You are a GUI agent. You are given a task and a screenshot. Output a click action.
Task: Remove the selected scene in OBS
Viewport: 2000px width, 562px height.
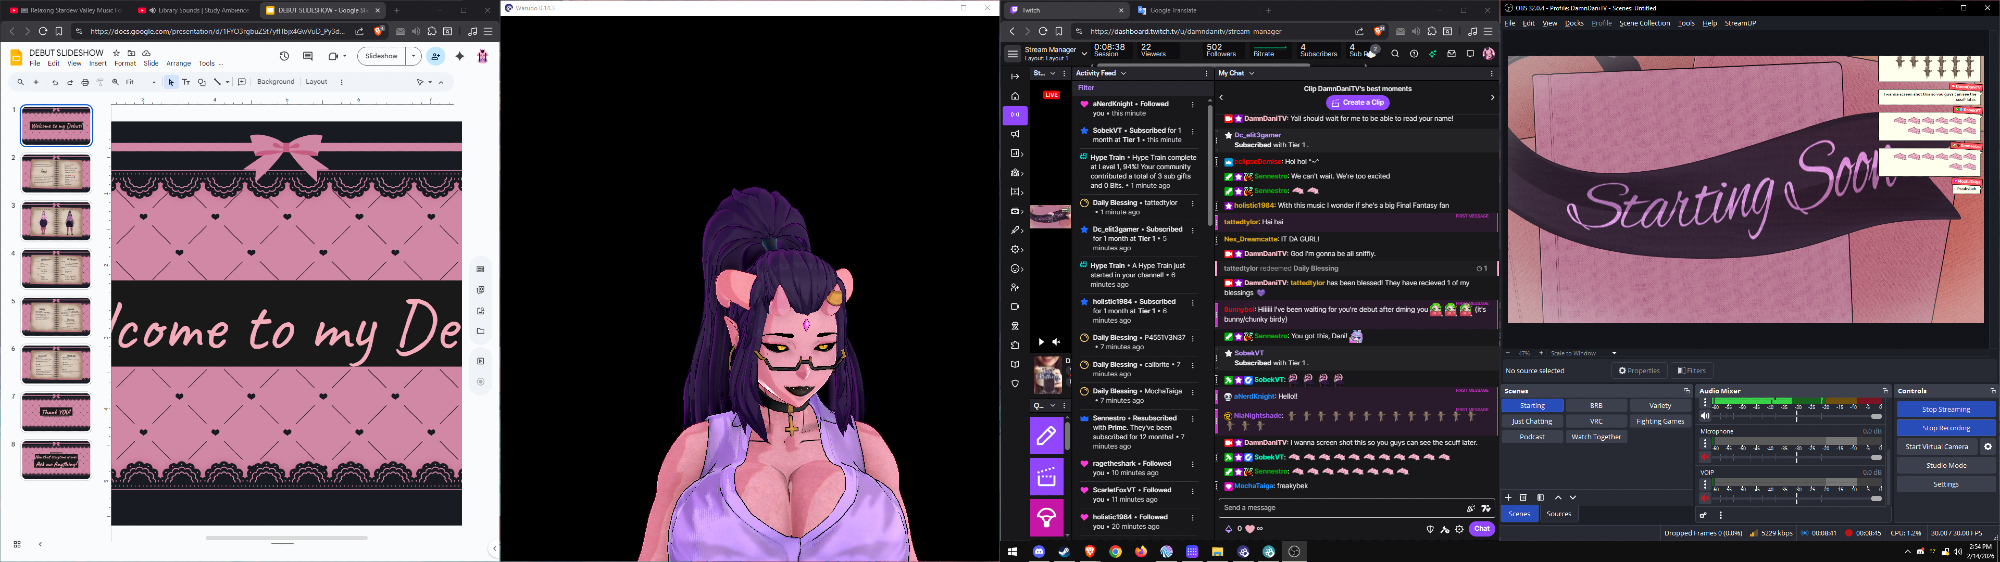coord(1523,497)
